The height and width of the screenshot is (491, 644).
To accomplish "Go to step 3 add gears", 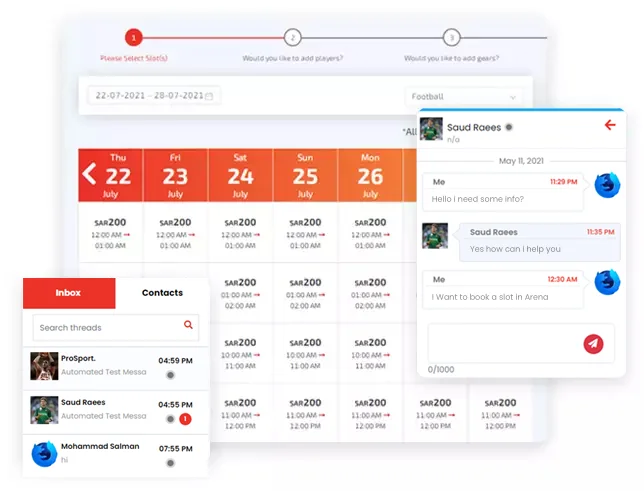I will (x=452, y=38).
